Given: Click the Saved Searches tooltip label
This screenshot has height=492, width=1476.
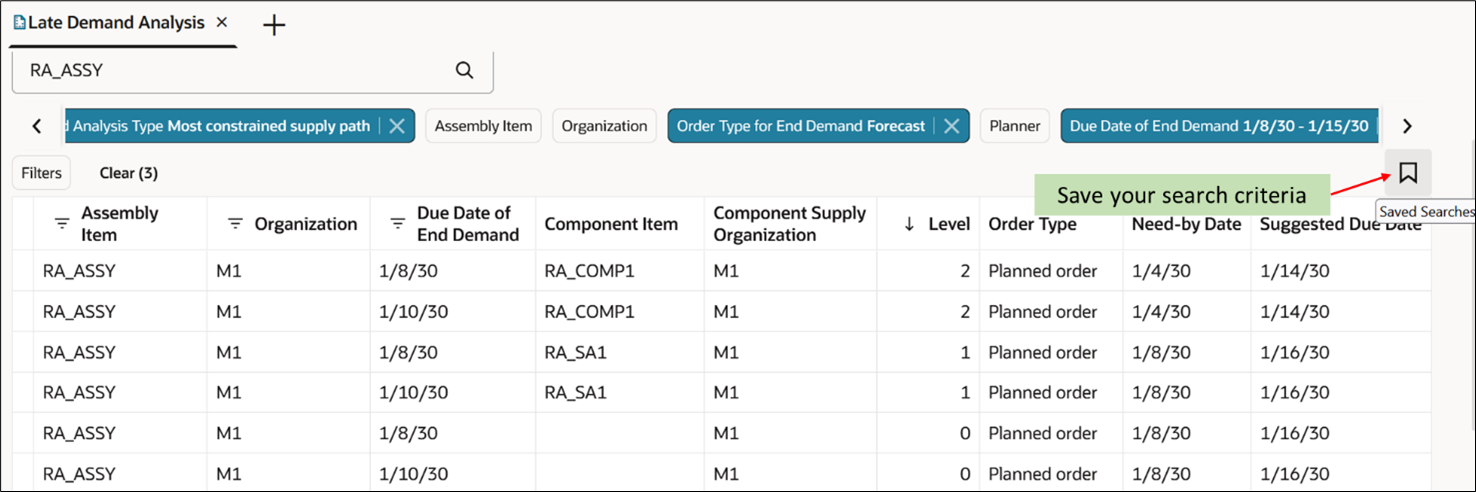Looking at the screenshot, I should point(1425,211).
